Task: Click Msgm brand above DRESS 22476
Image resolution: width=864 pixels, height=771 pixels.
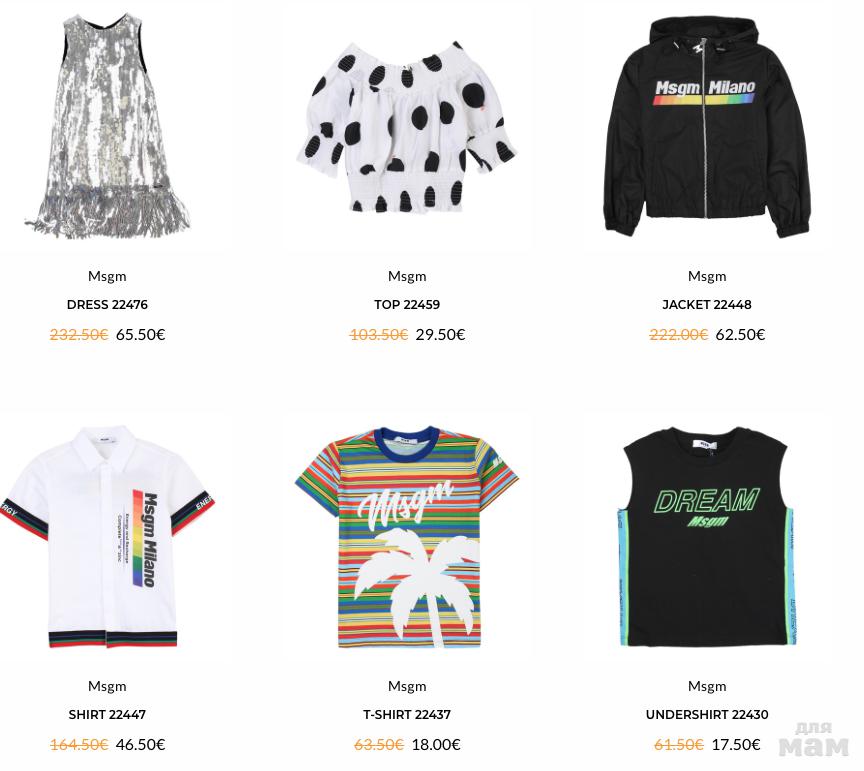Action: tap(107, 276)
